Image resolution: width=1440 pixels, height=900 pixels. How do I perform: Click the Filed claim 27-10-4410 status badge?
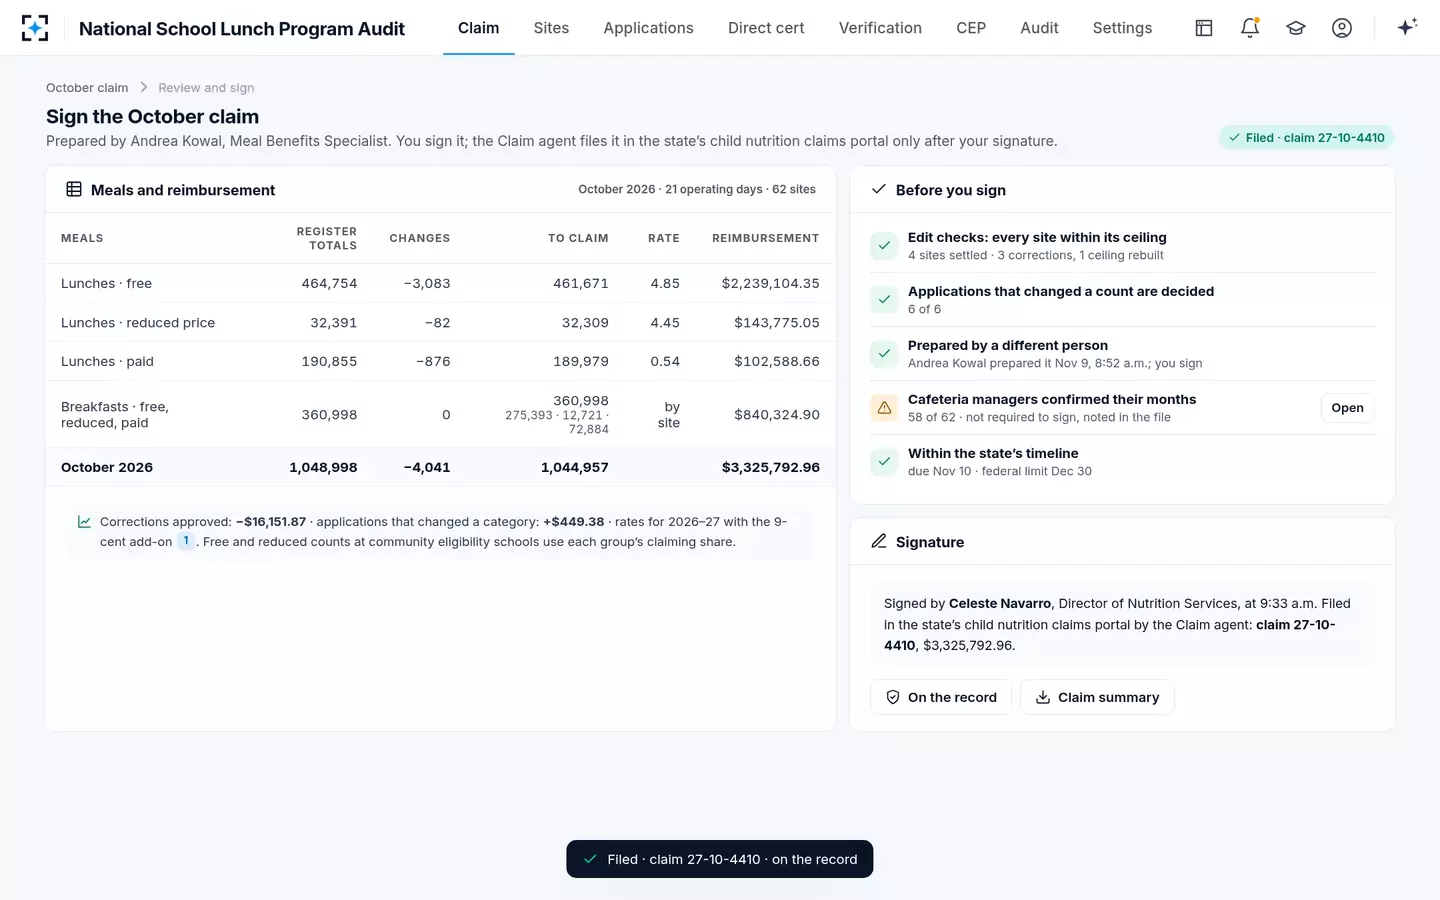point(1306,138)
